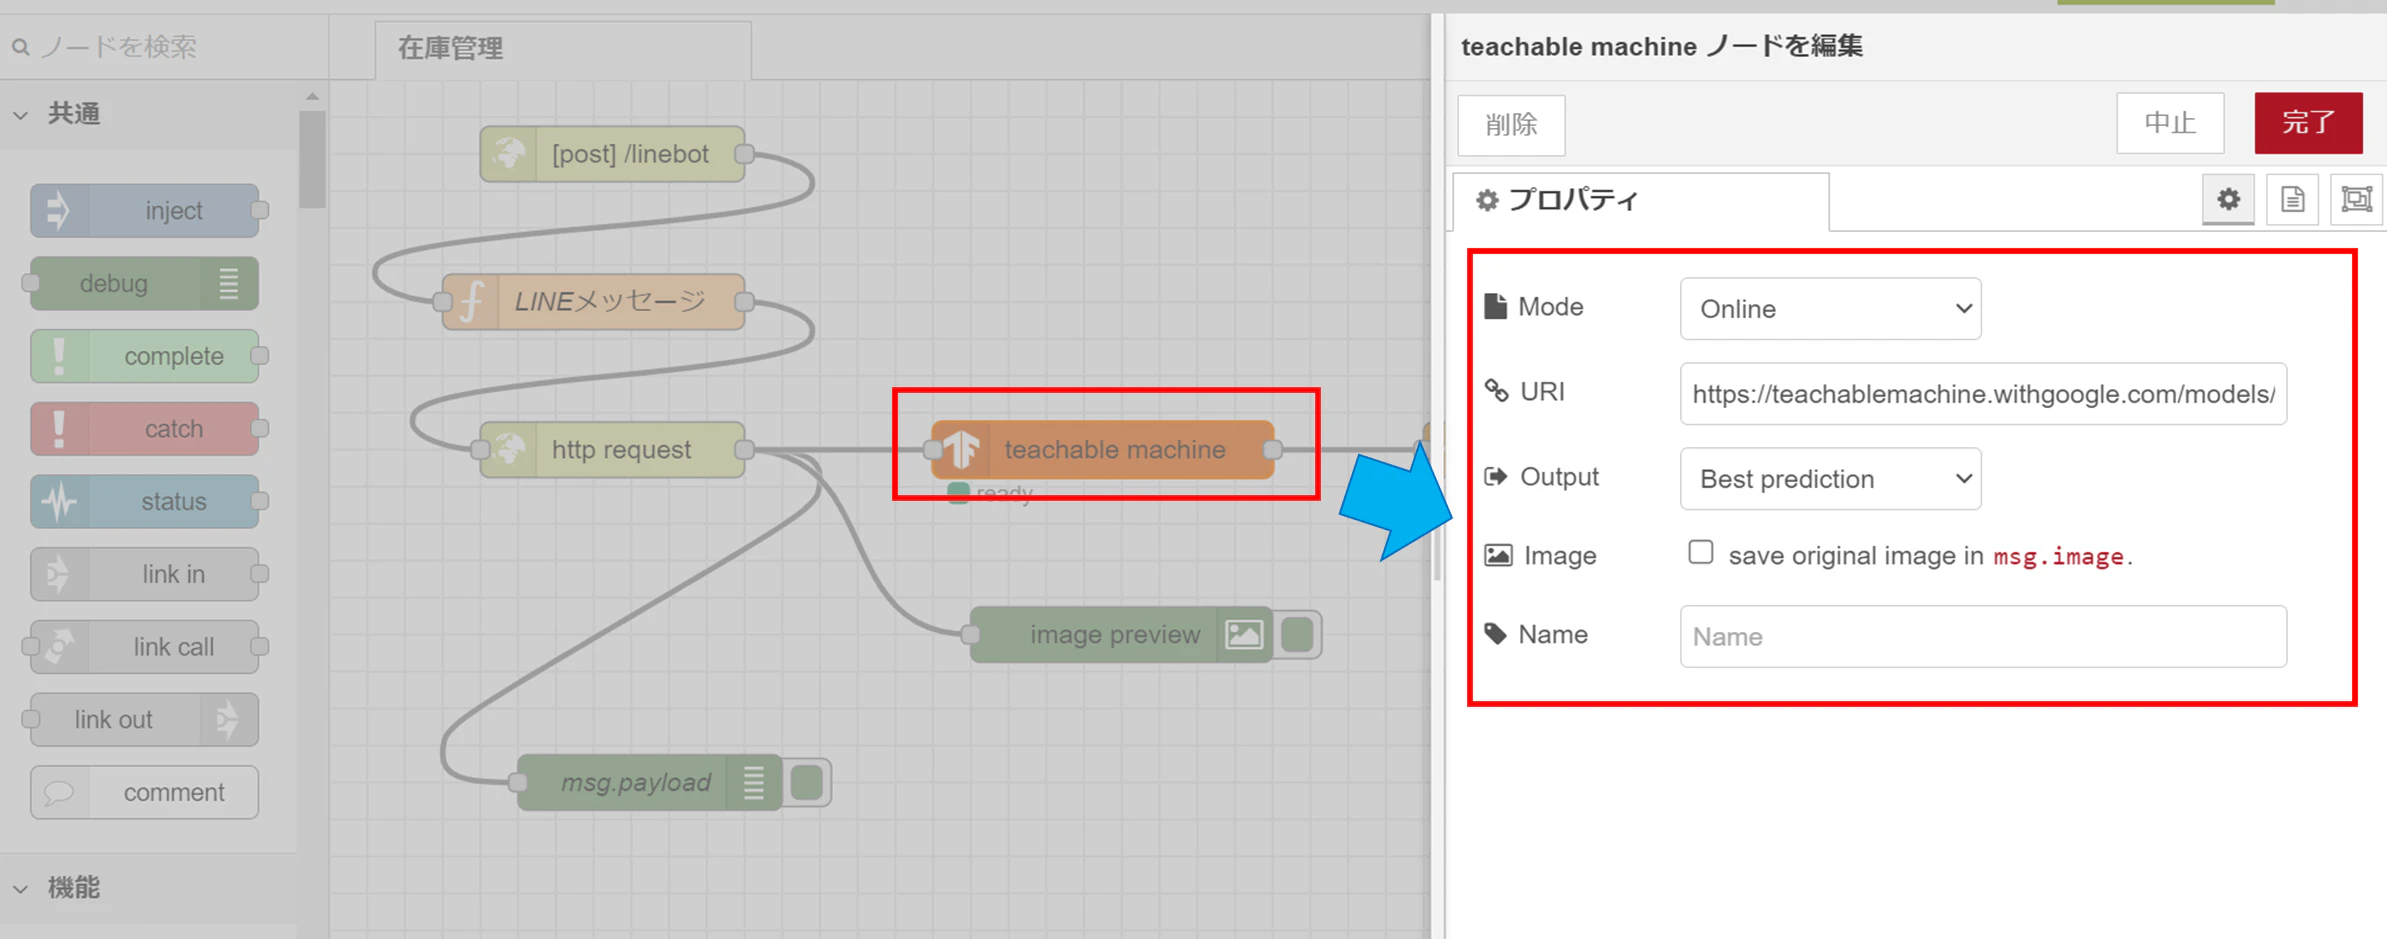
Task: Select the inject node in palette
Action: coord(145,210)
